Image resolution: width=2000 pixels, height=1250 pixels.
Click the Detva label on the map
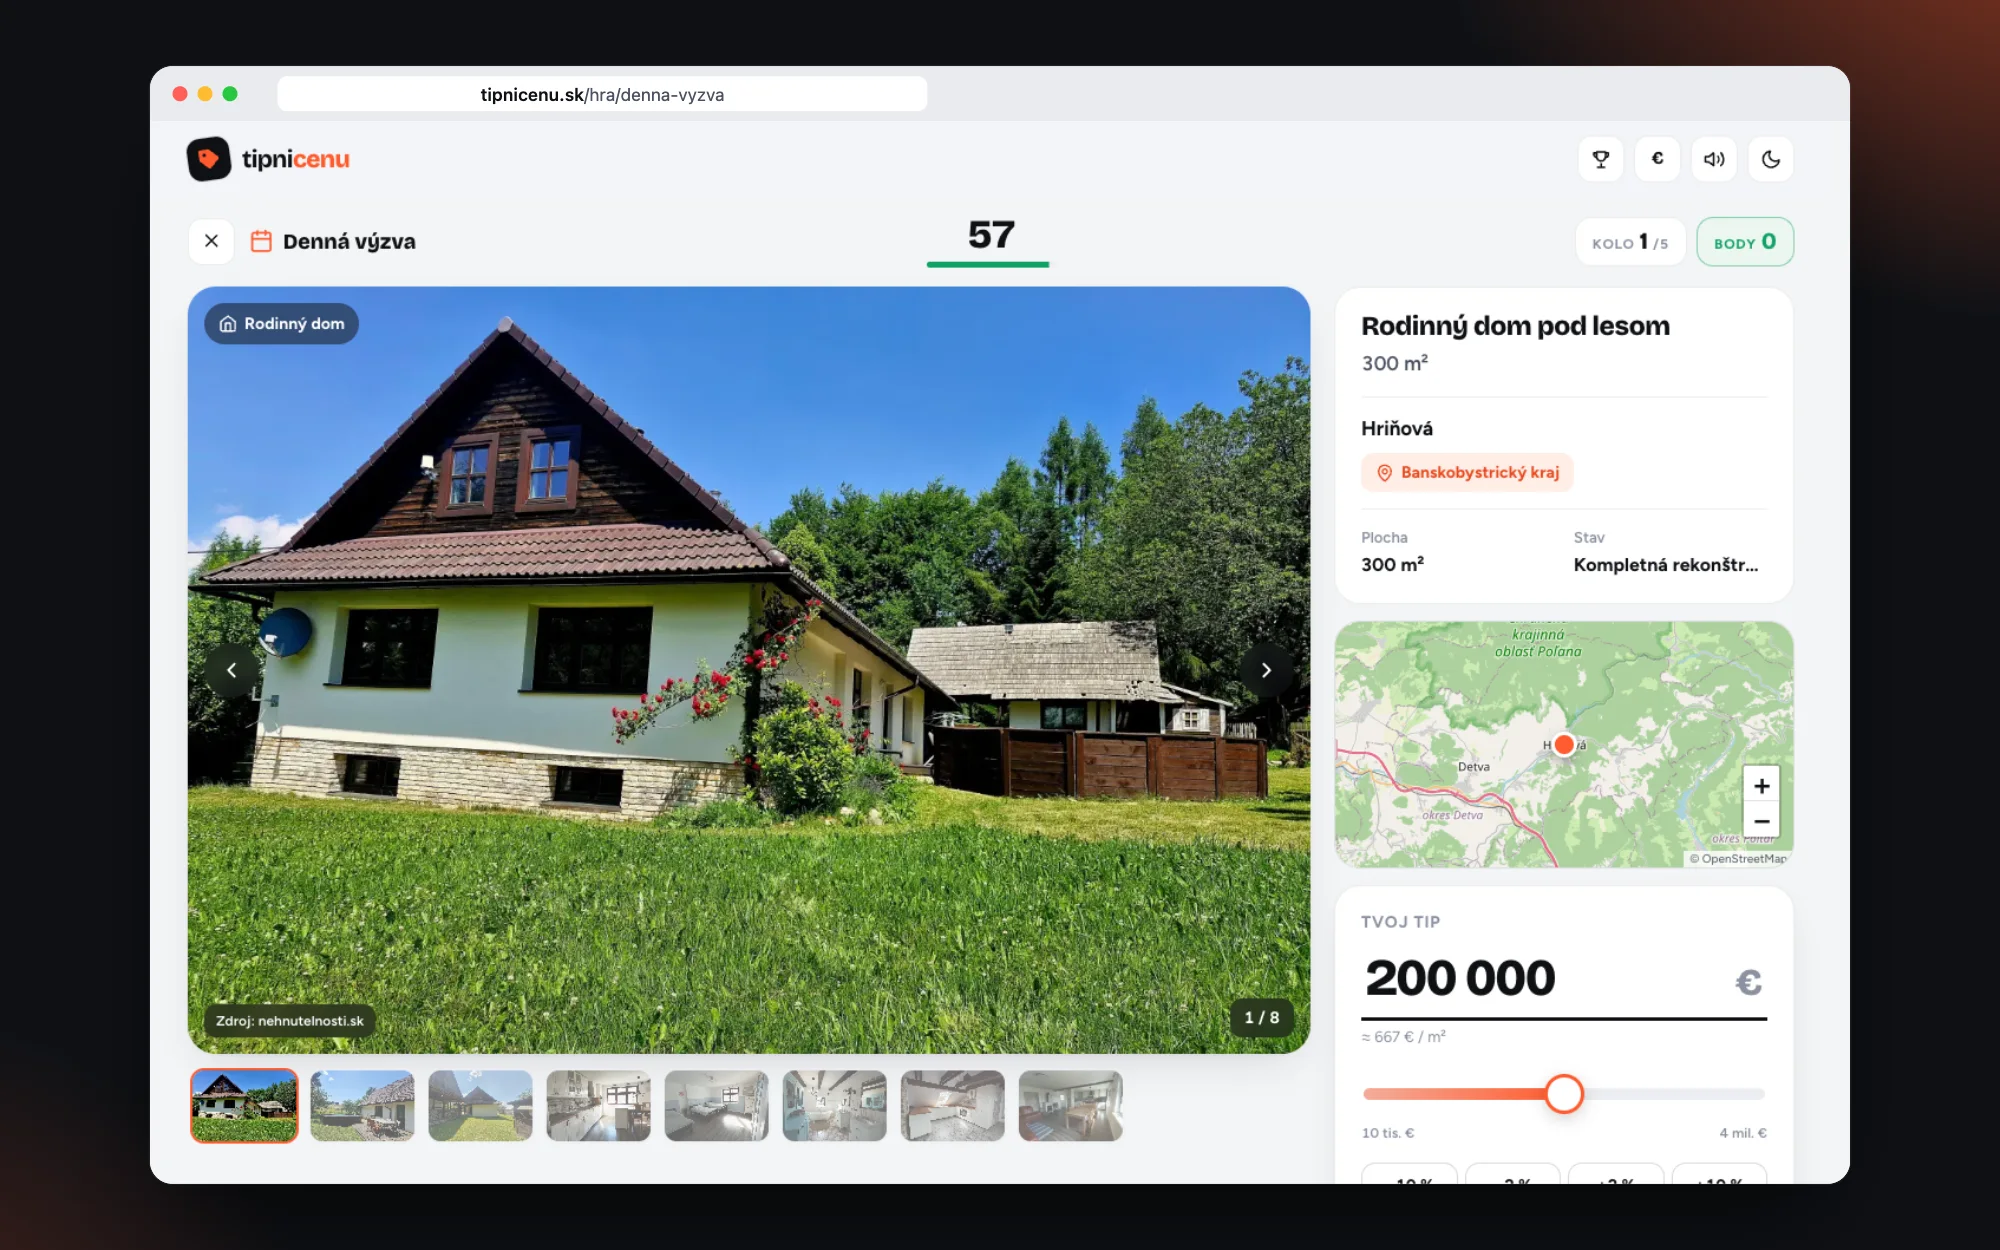[1473, 767]
